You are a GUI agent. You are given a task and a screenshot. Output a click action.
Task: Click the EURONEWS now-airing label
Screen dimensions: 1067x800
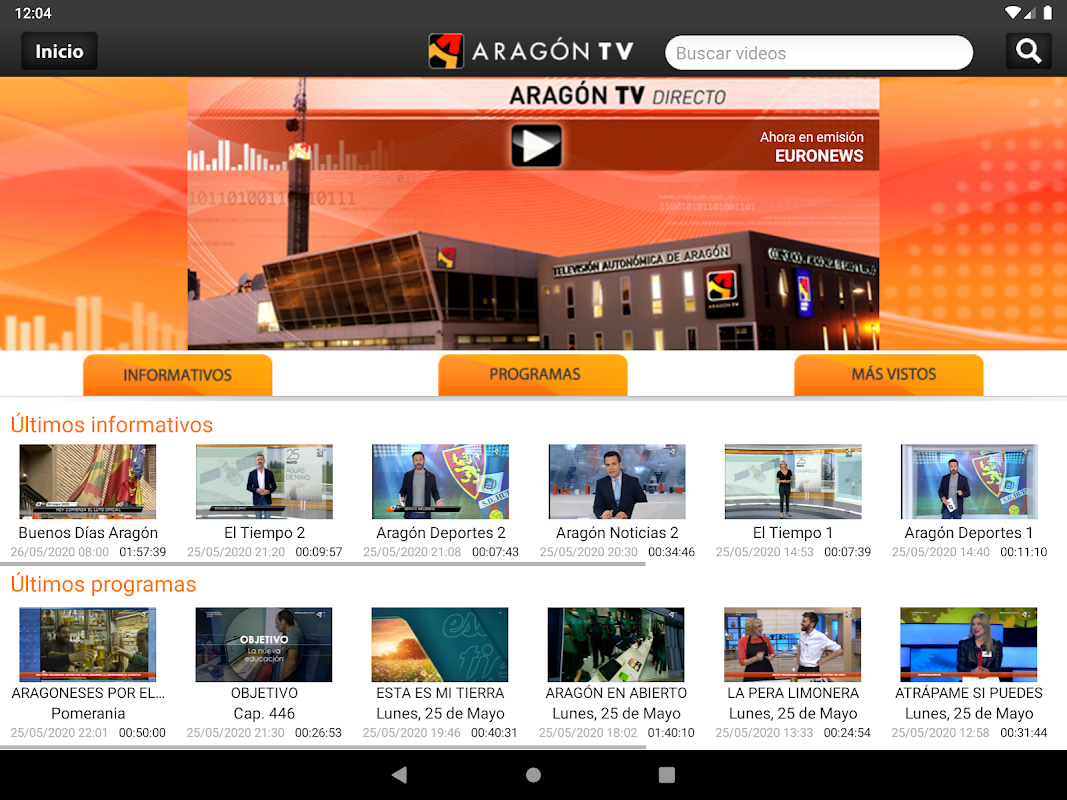819,156
